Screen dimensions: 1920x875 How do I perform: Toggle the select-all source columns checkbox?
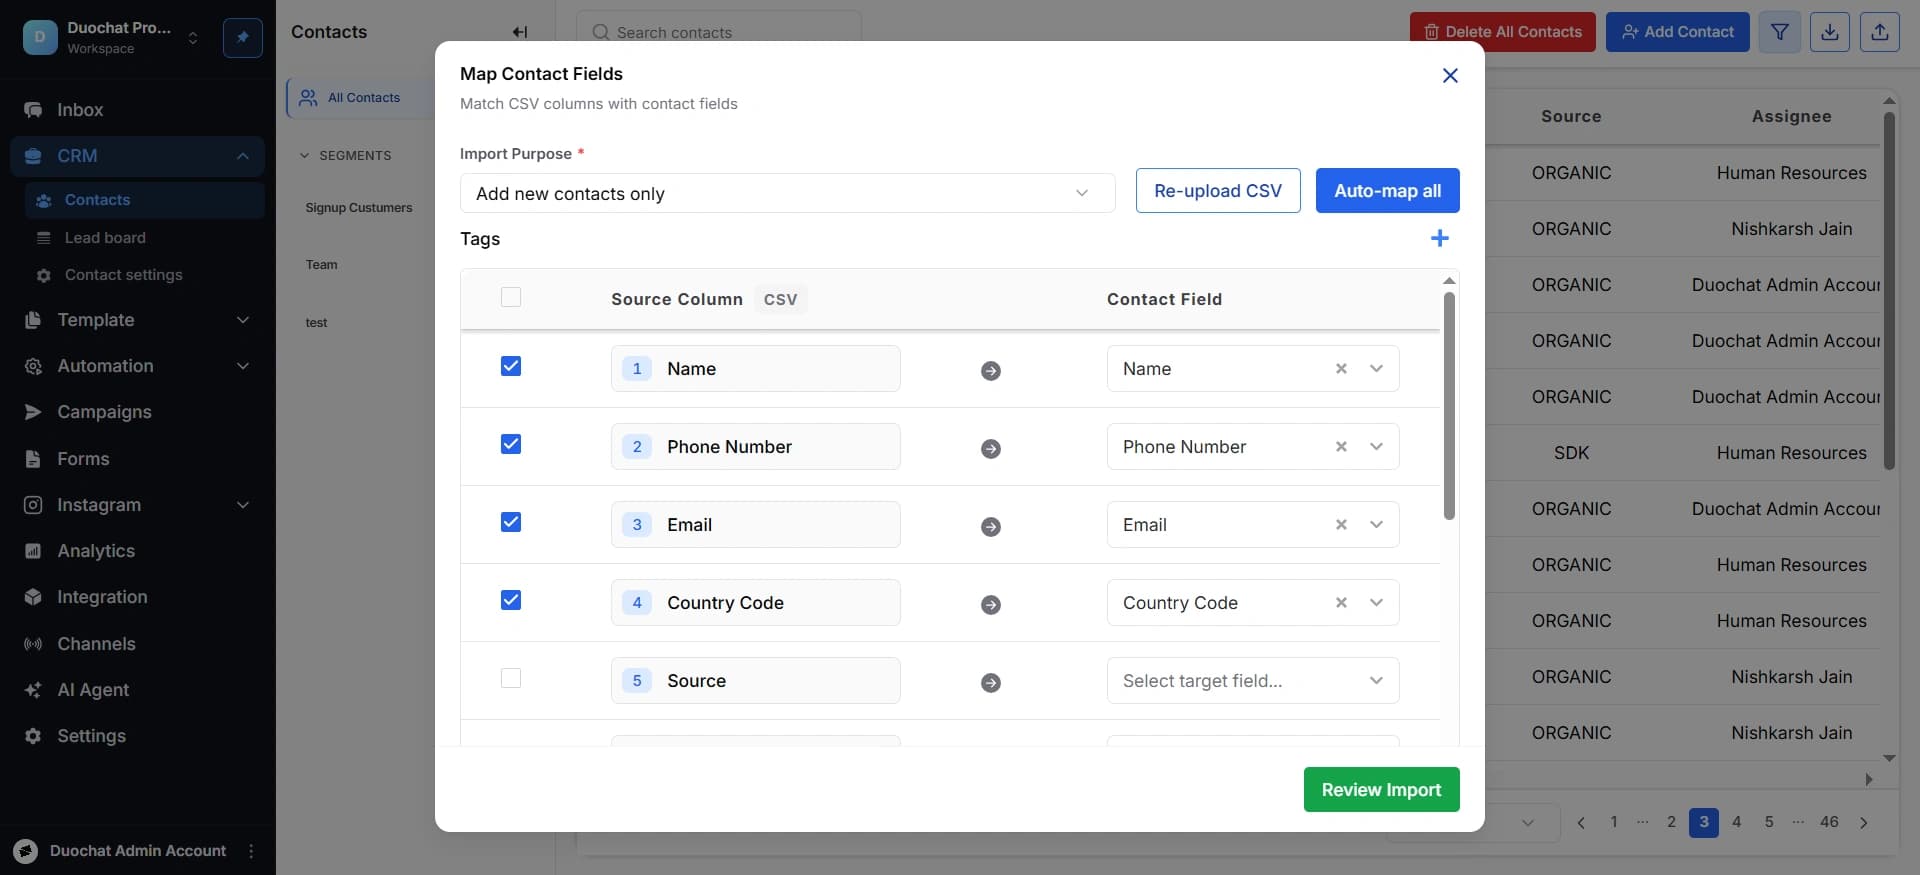click(x=511, y=297)
